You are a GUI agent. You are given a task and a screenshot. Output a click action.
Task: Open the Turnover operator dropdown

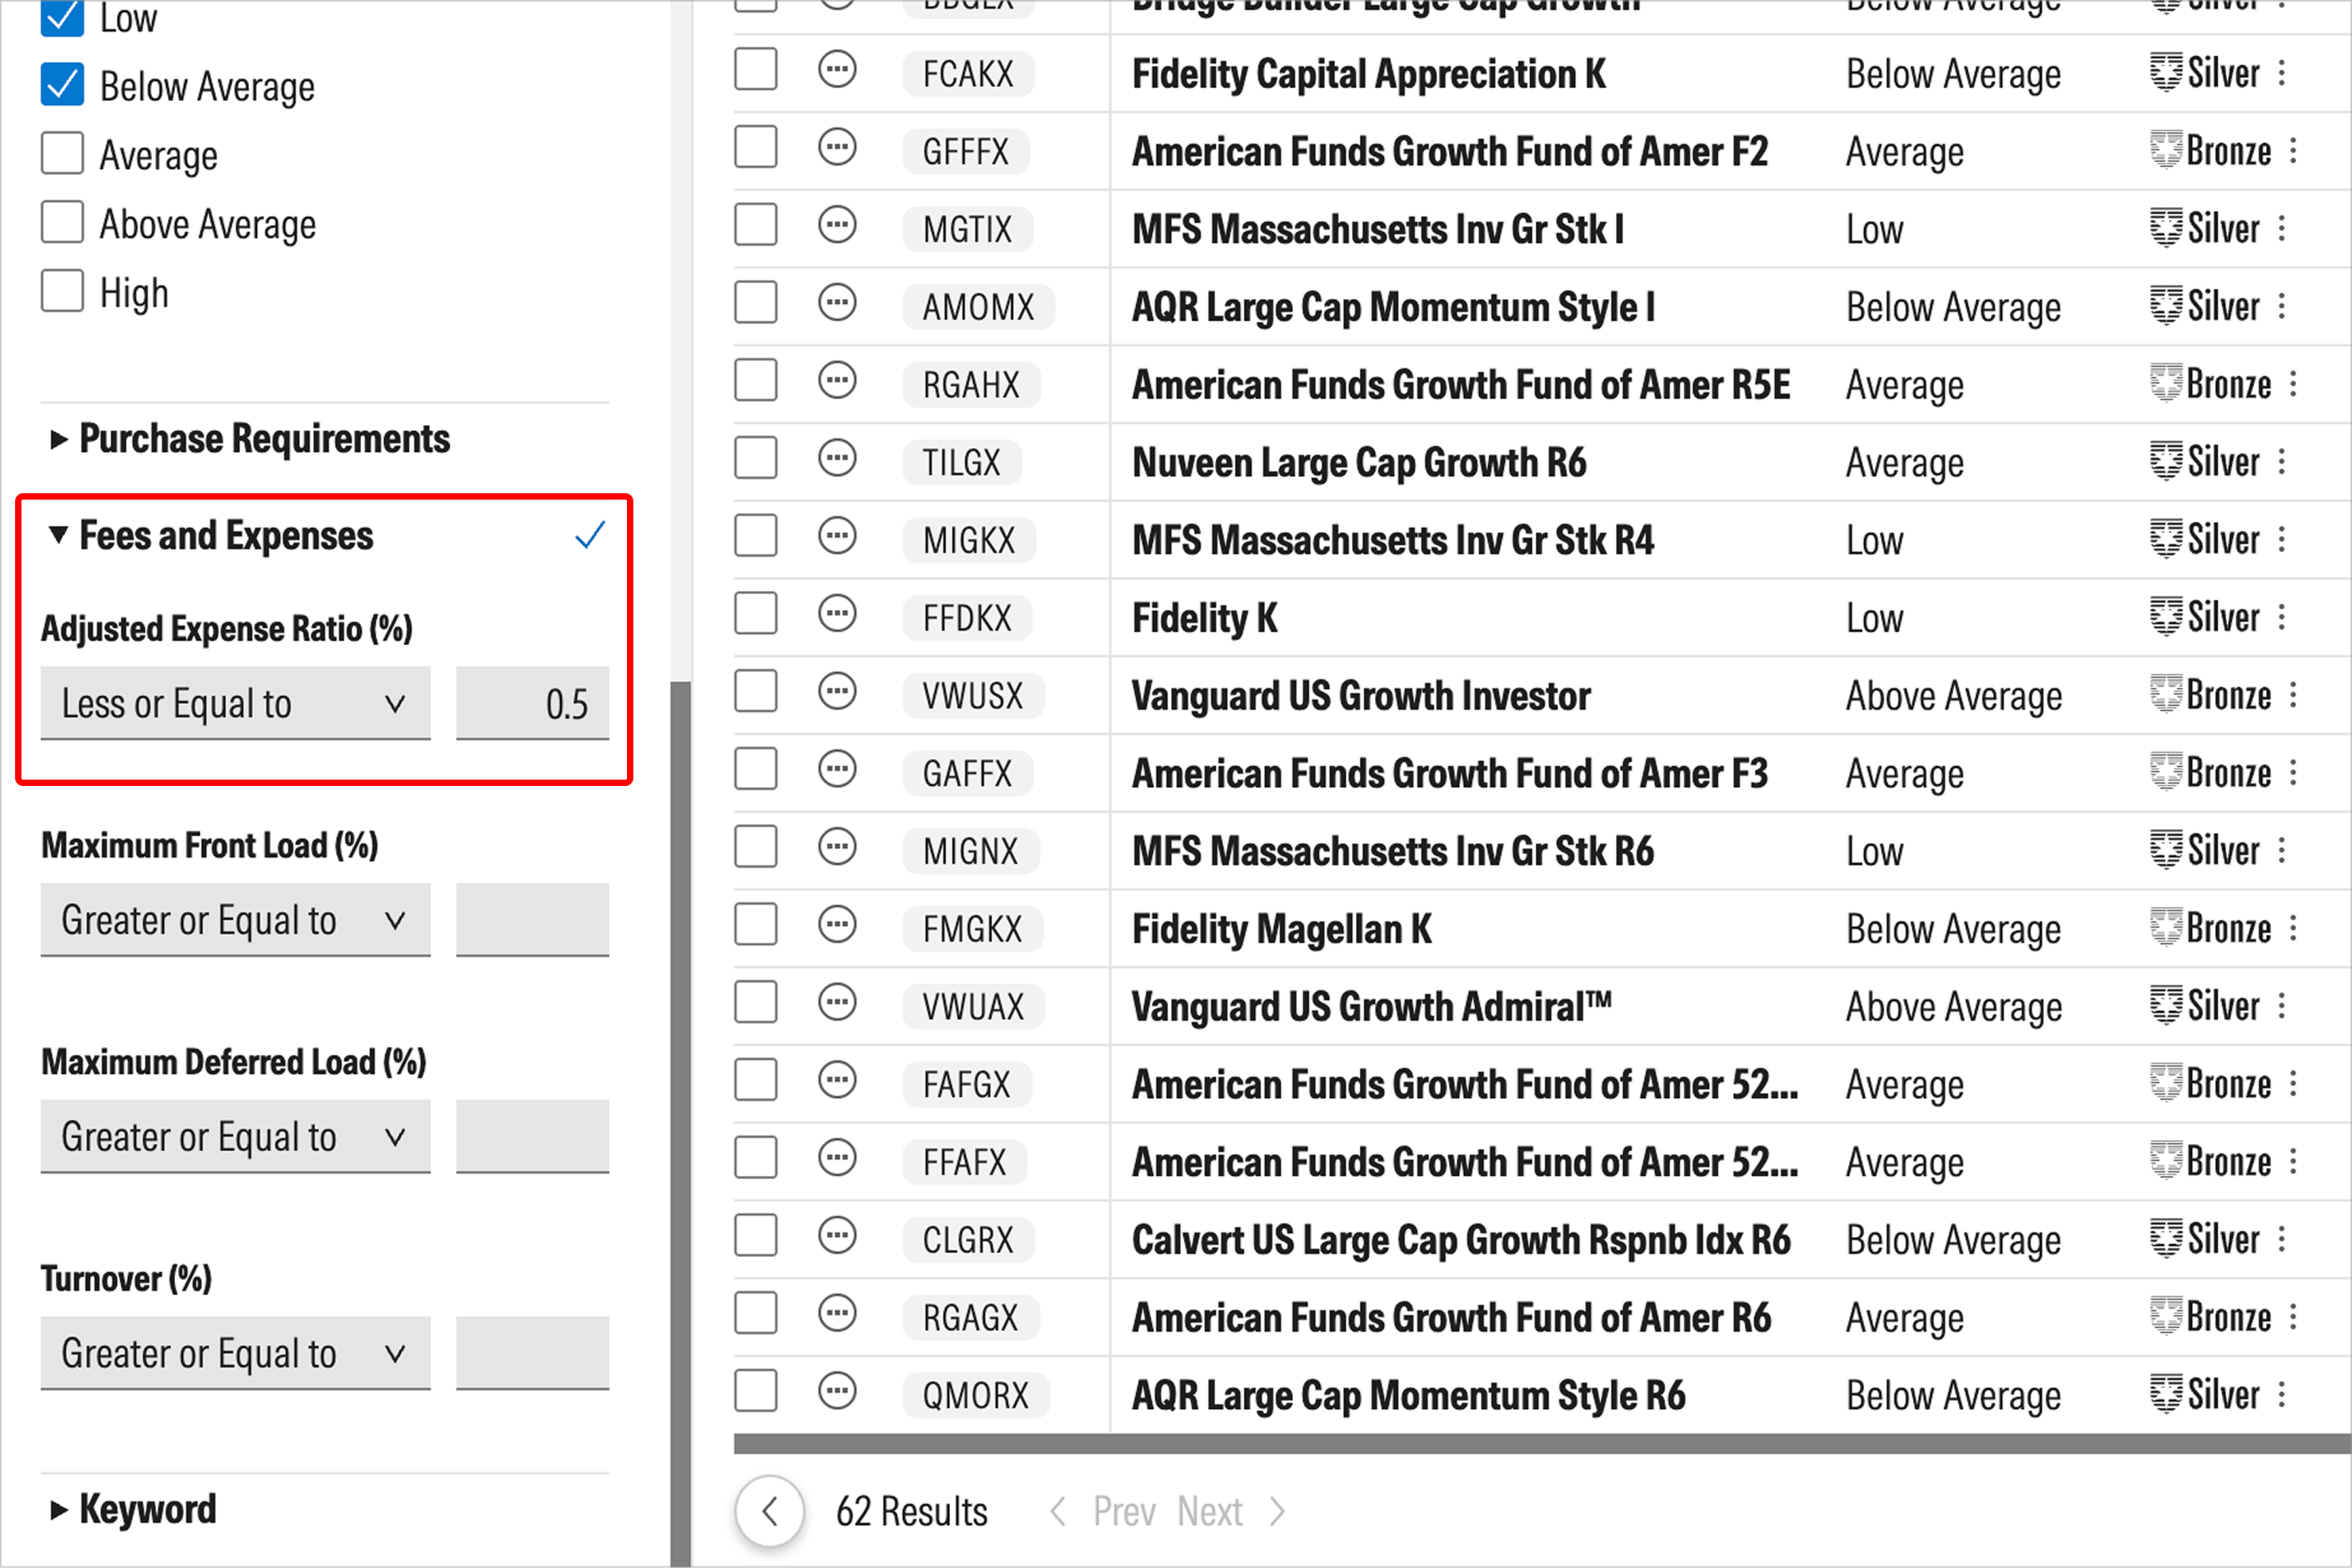pyautogui.click(x=236, y=1353)
